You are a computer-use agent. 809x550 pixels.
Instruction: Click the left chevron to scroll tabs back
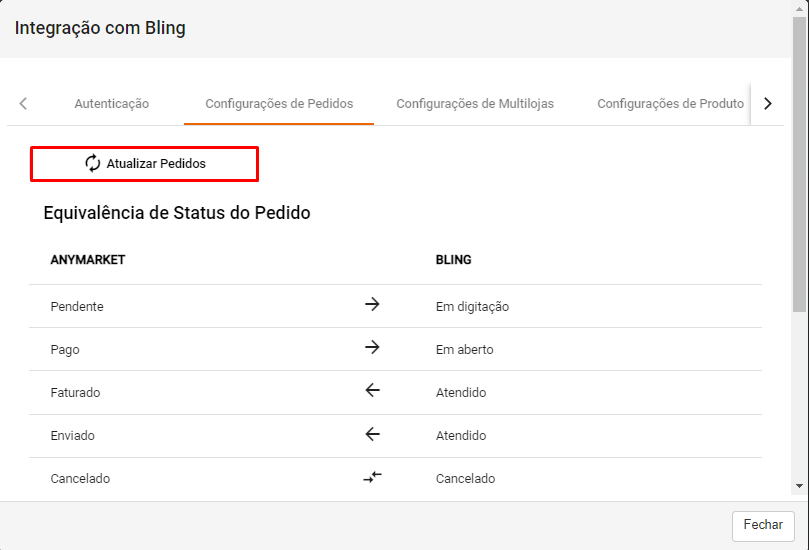23,104
